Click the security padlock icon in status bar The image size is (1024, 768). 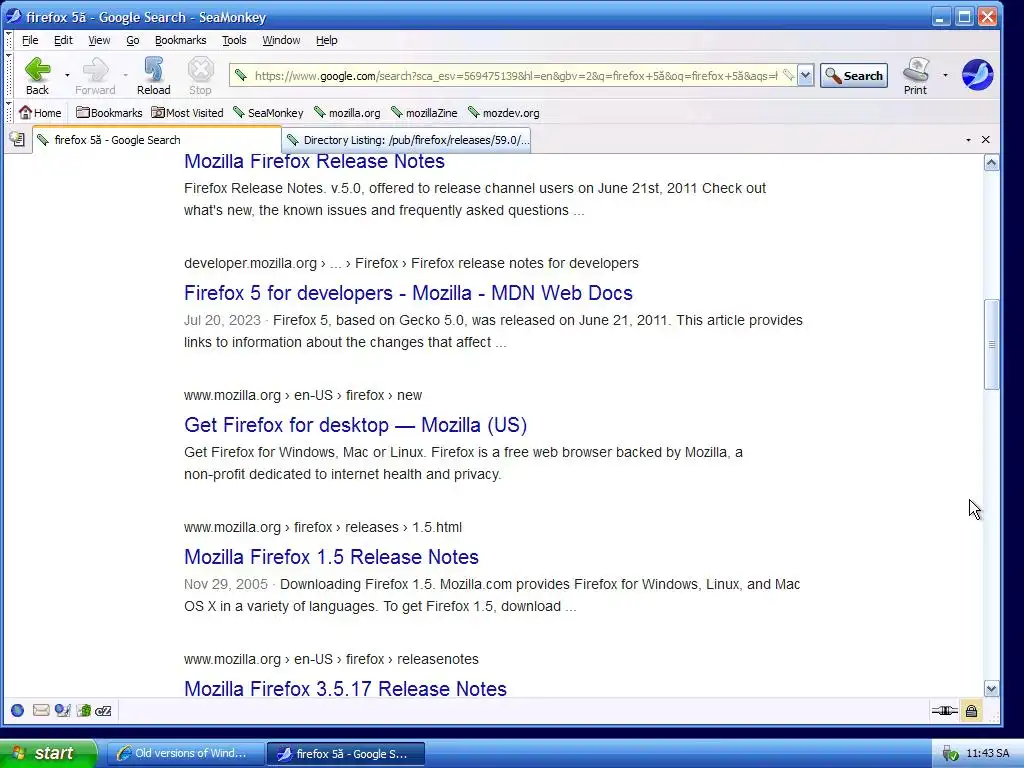pyautogui.click(x=971, y=711)
